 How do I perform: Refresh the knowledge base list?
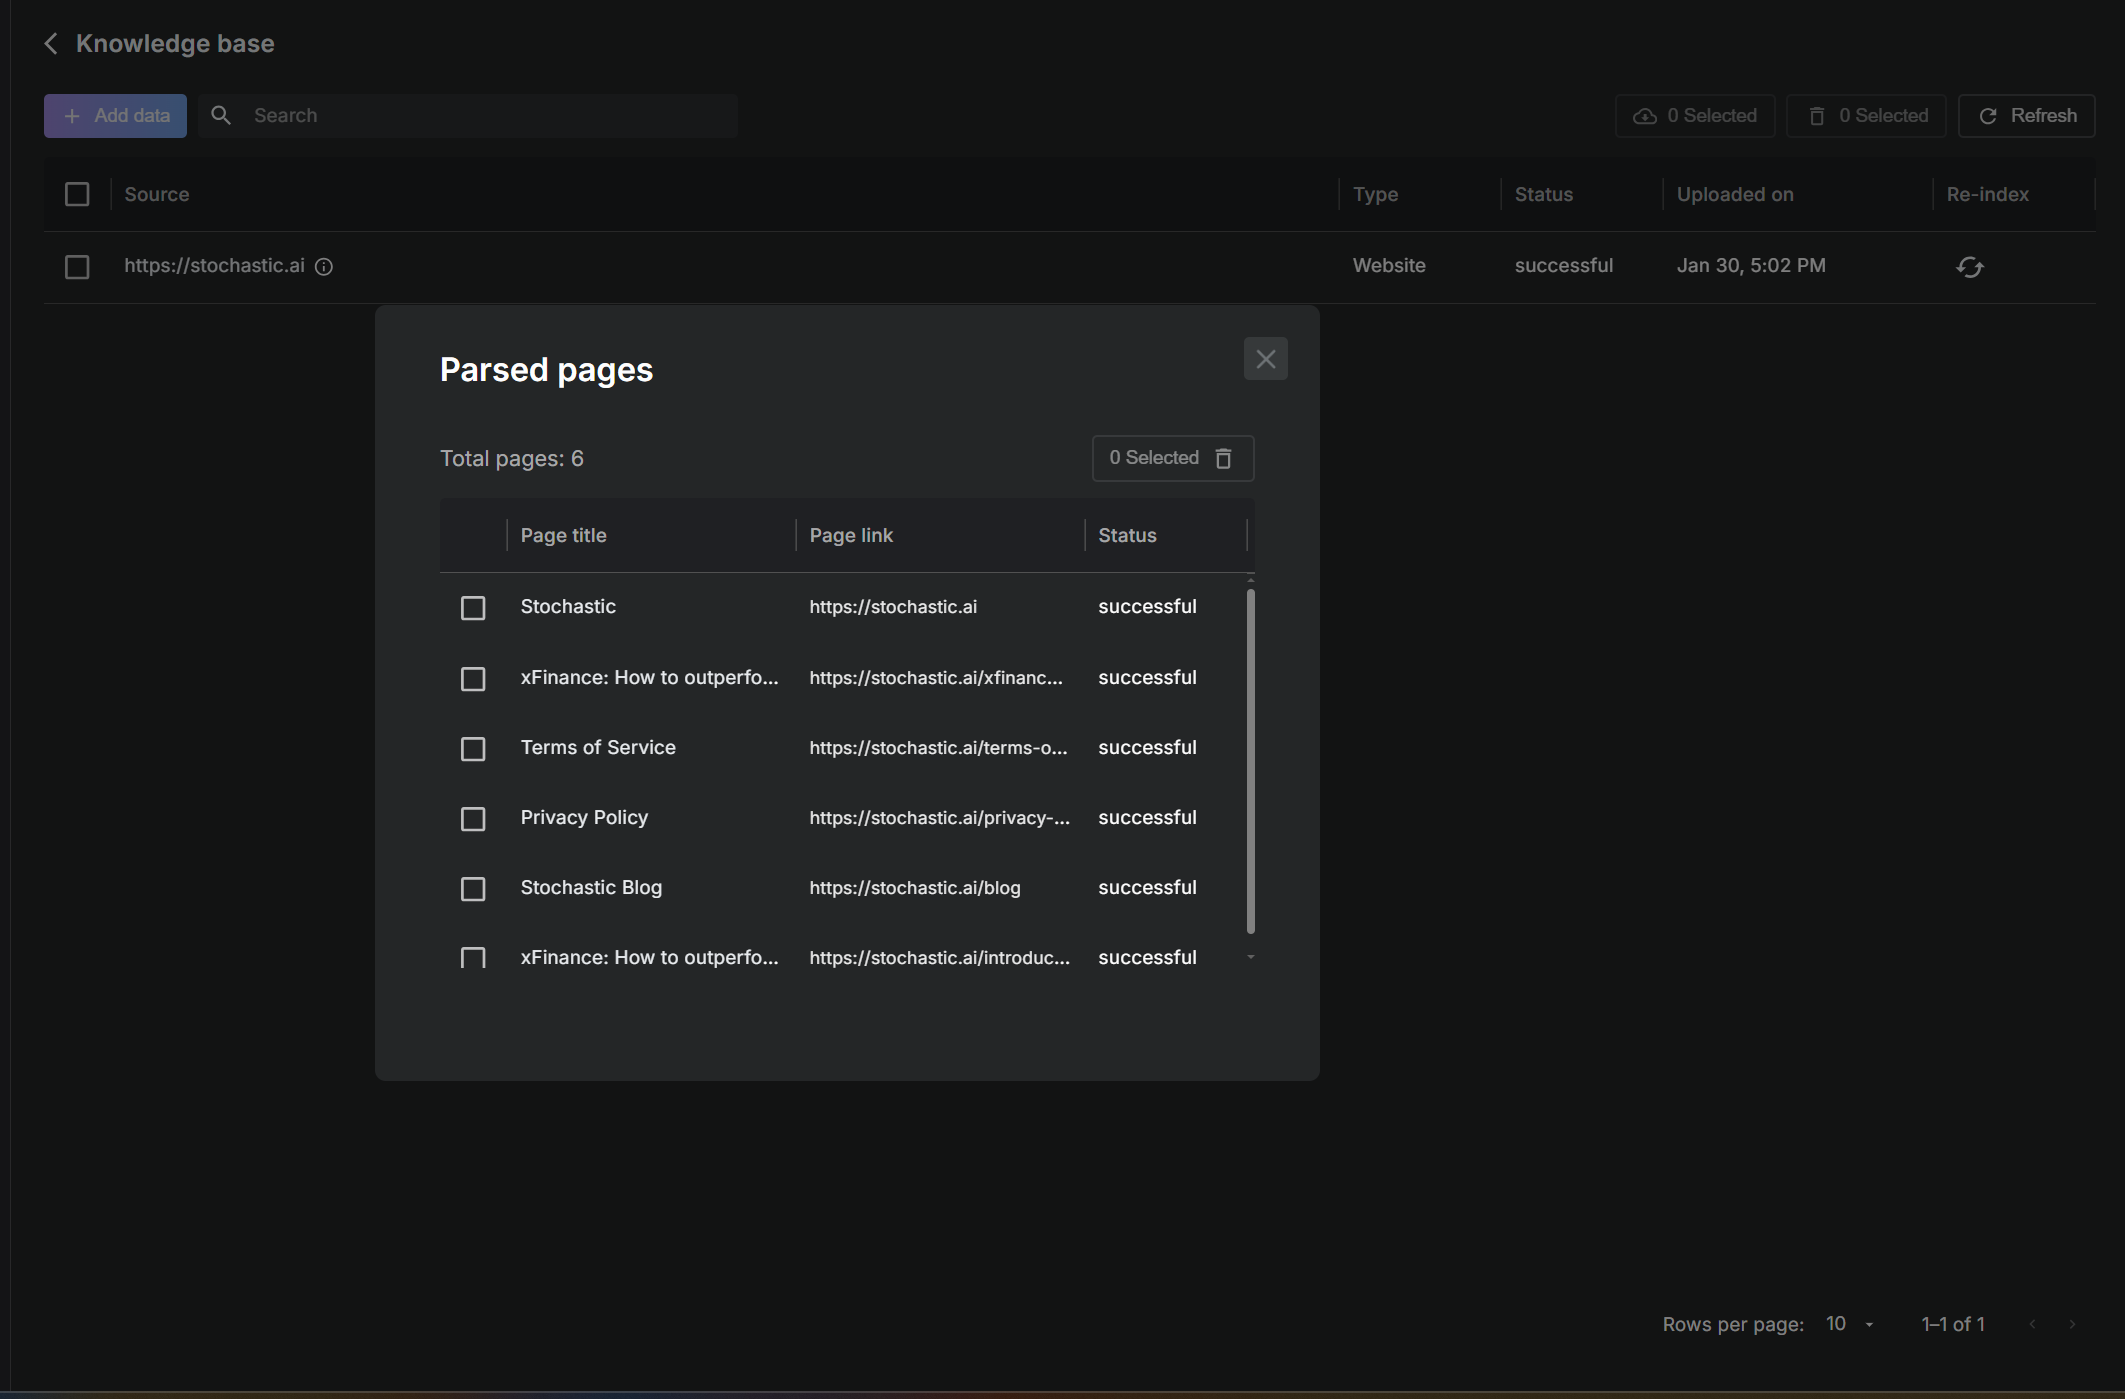click(x=2026, y=116)
